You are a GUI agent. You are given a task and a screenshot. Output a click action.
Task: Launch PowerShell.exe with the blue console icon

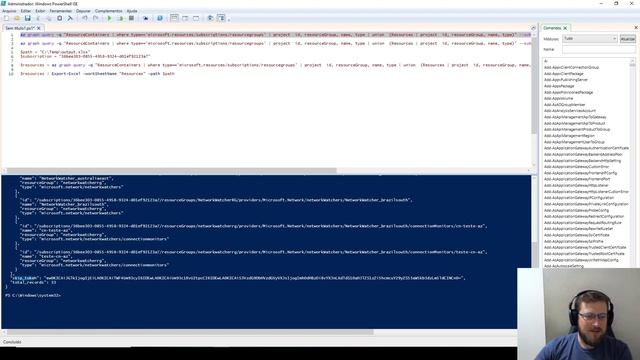[x=160, y=18]
